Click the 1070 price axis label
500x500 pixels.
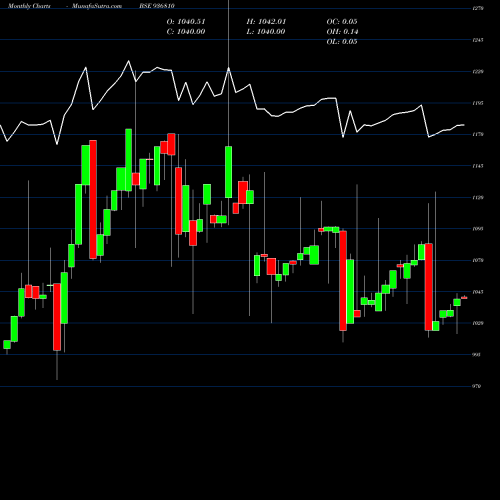(478, 260)
